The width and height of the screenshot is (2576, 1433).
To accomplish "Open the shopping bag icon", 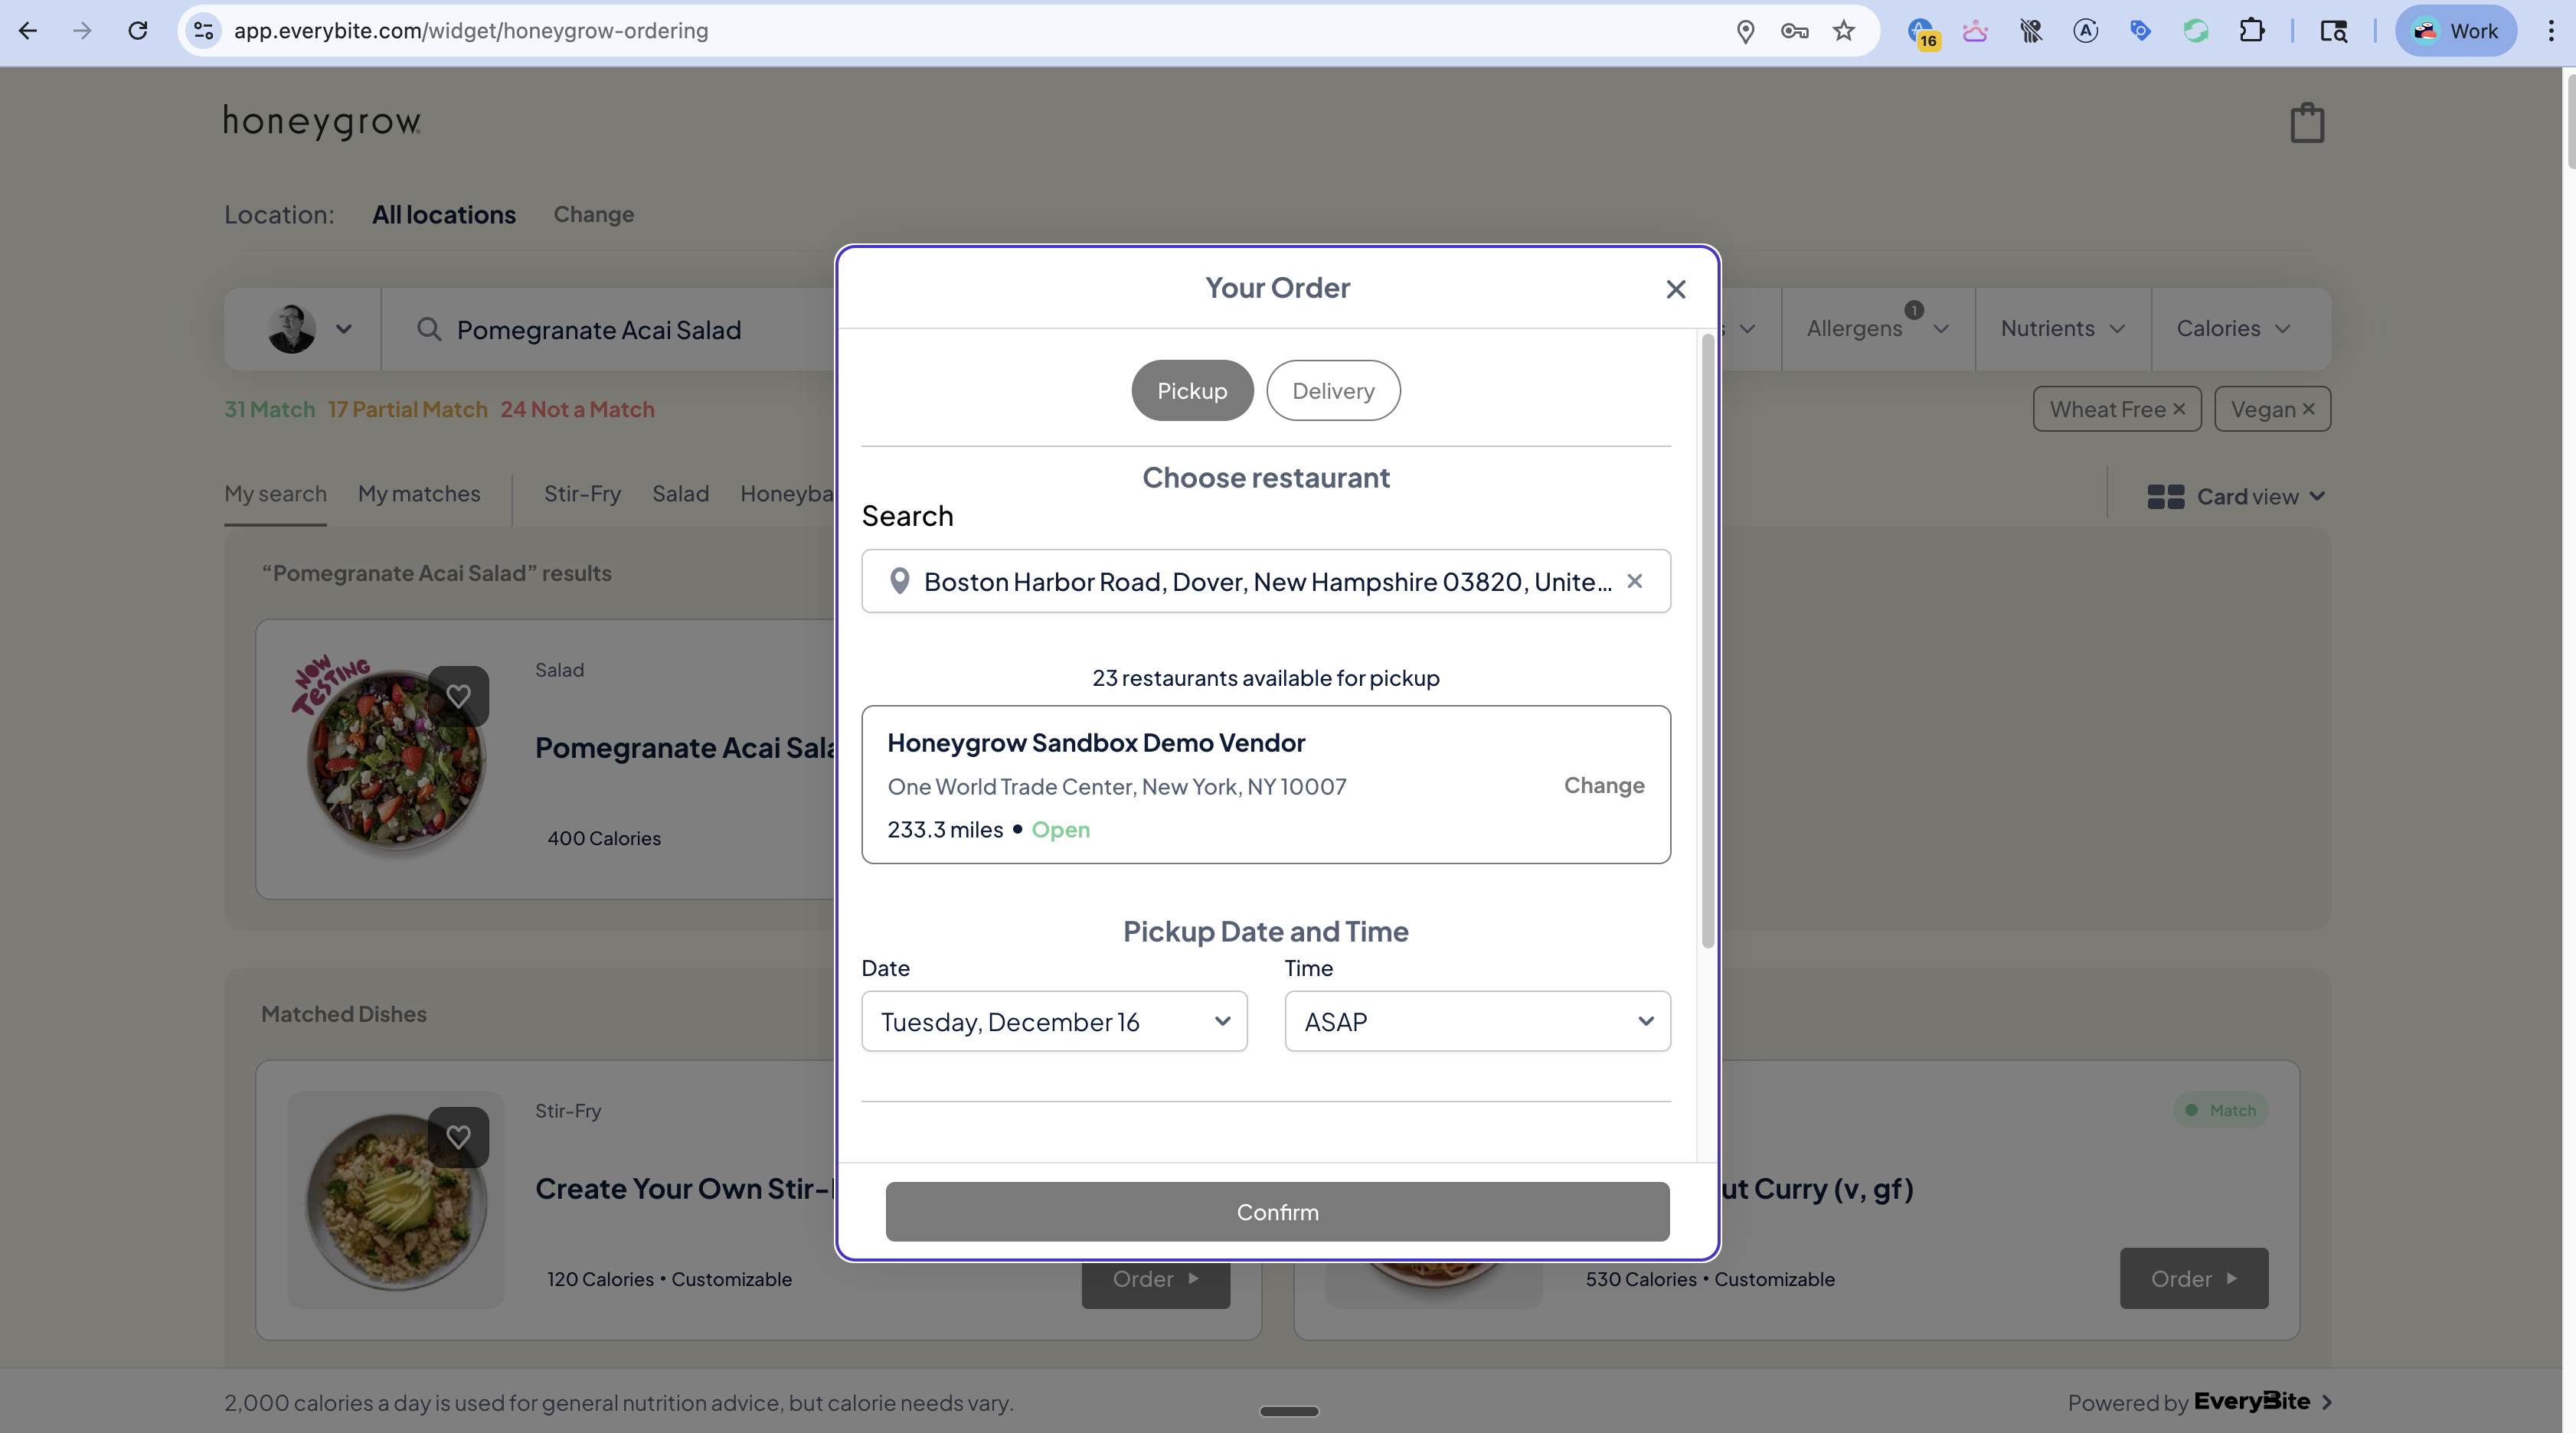I will pyautogui.click(x=2308, y=122).
